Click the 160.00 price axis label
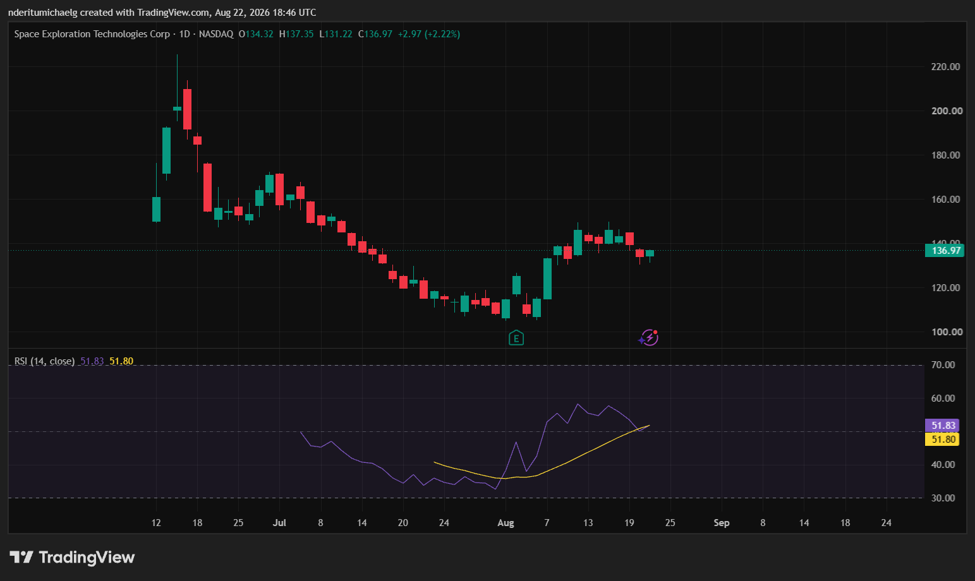Viewport: 975px width, 581px height. click(945, 199)
